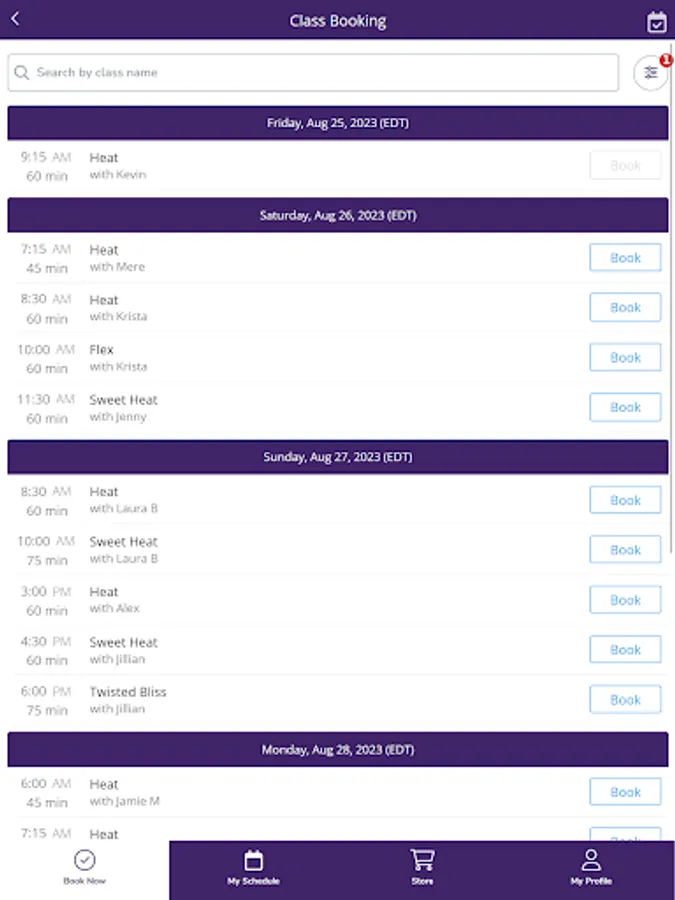Book the 3:00 PM Heat with Alex
Viewport: 675px width, 900px height.
click(x=625, y=600)
